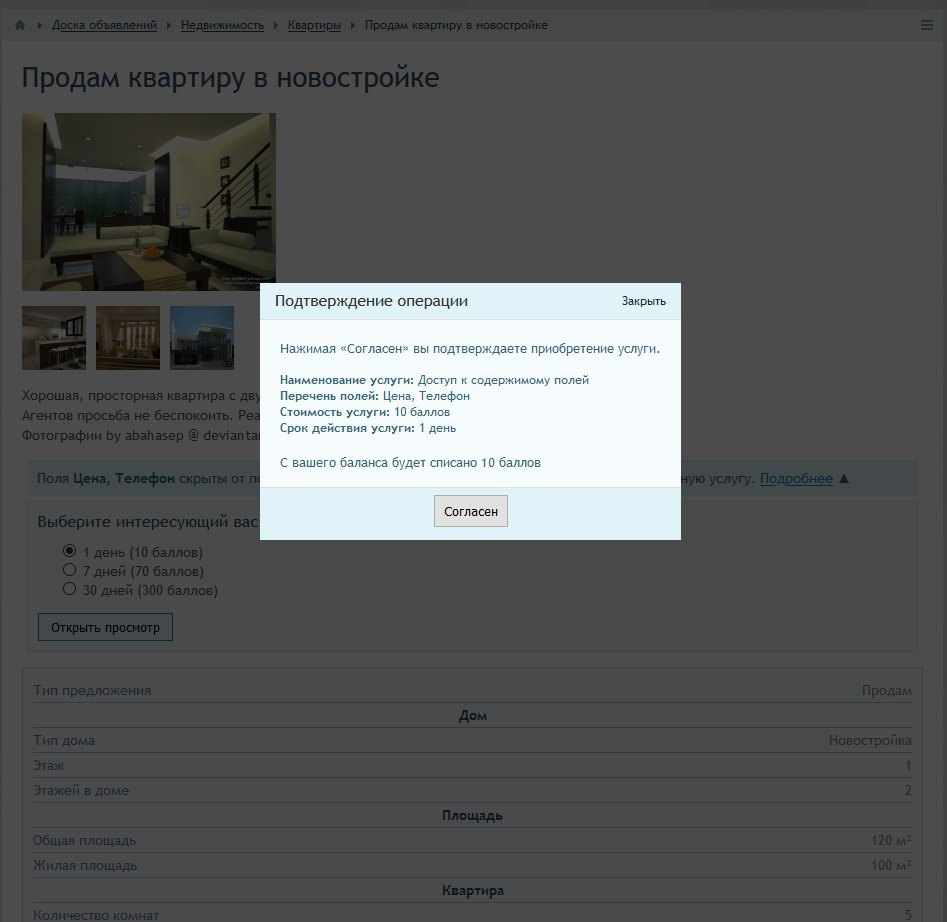Collapse details with the ▲ arrow beside Подробнее
The width and height of the screenshot is (947, 922).
(x=844, y=479)
